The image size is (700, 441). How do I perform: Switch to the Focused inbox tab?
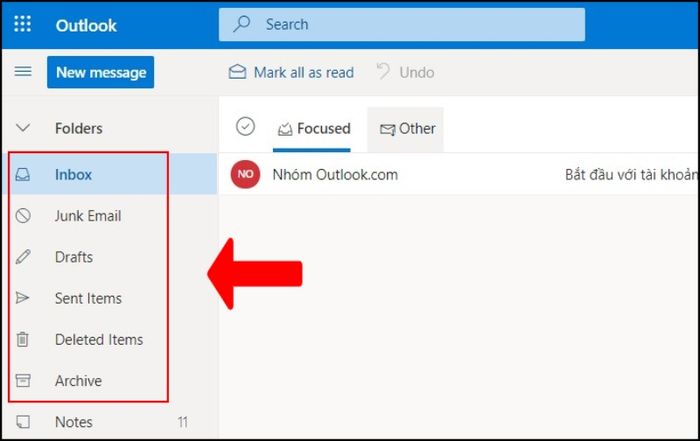coord(314,129)
